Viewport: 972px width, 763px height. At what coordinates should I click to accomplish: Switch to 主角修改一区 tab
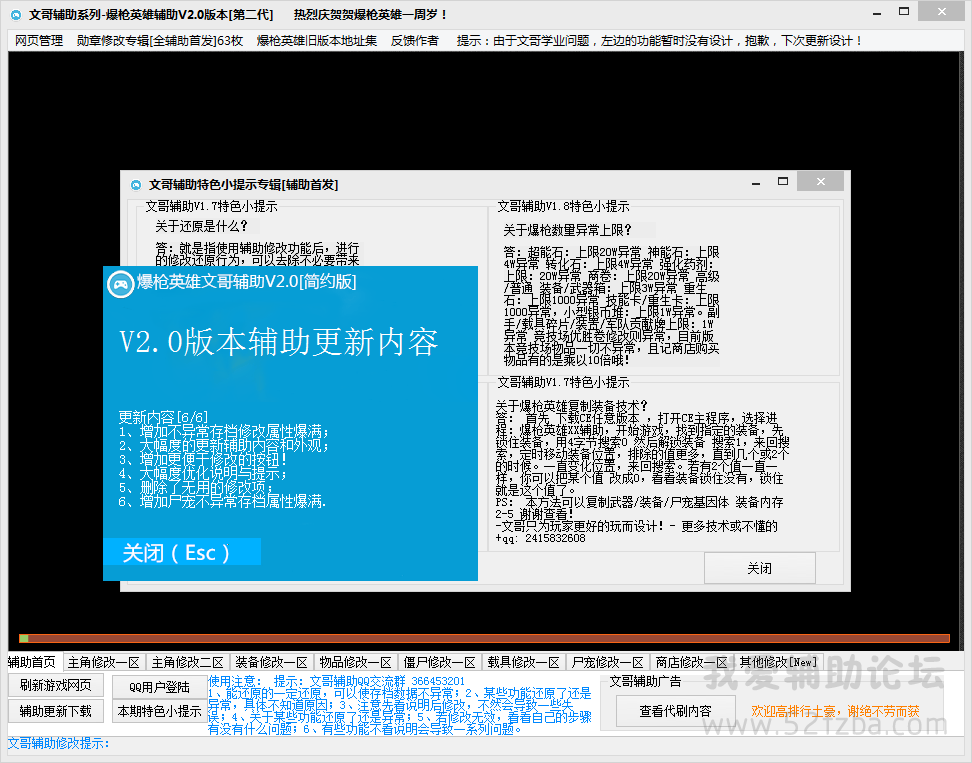coord(104,663)
